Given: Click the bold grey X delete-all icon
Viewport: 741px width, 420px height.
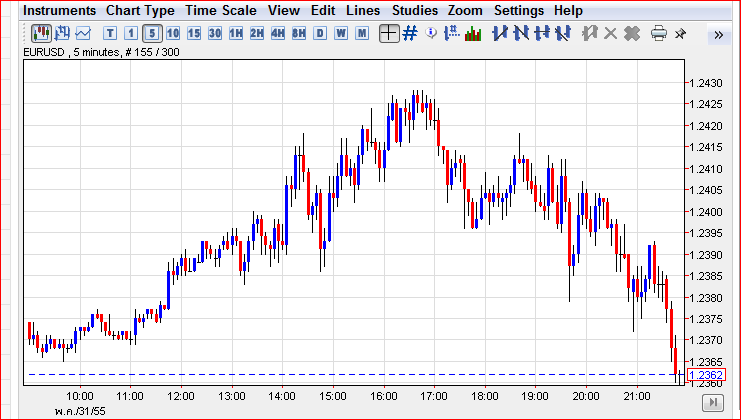Looking at the screenshot, I should point(632,34).
